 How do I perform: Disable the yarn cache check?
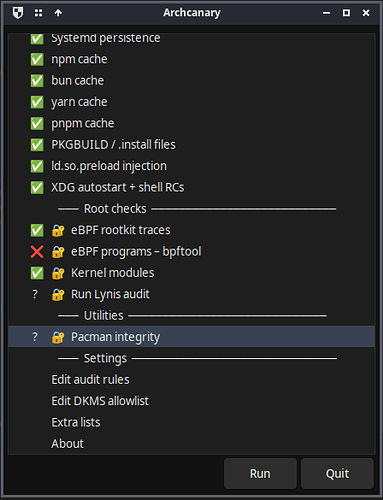(x=37, y=102)
